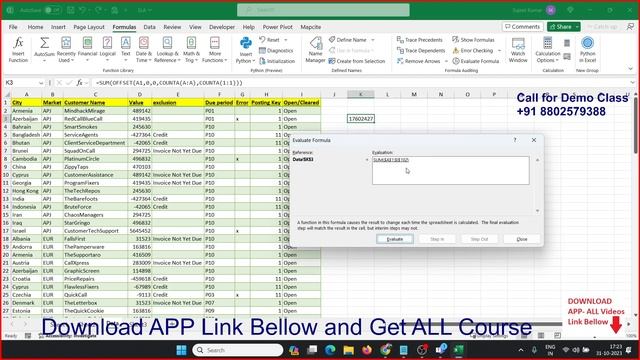Click the Select All corner button
Image resolution: width=640 pixels, height=360 pixels.
6,94
